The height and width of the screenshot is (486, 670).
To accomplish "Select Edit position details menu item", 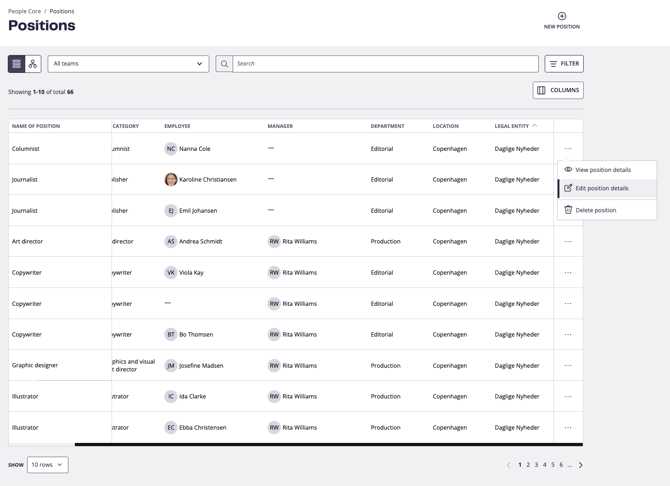I will (x=602, y=188).
